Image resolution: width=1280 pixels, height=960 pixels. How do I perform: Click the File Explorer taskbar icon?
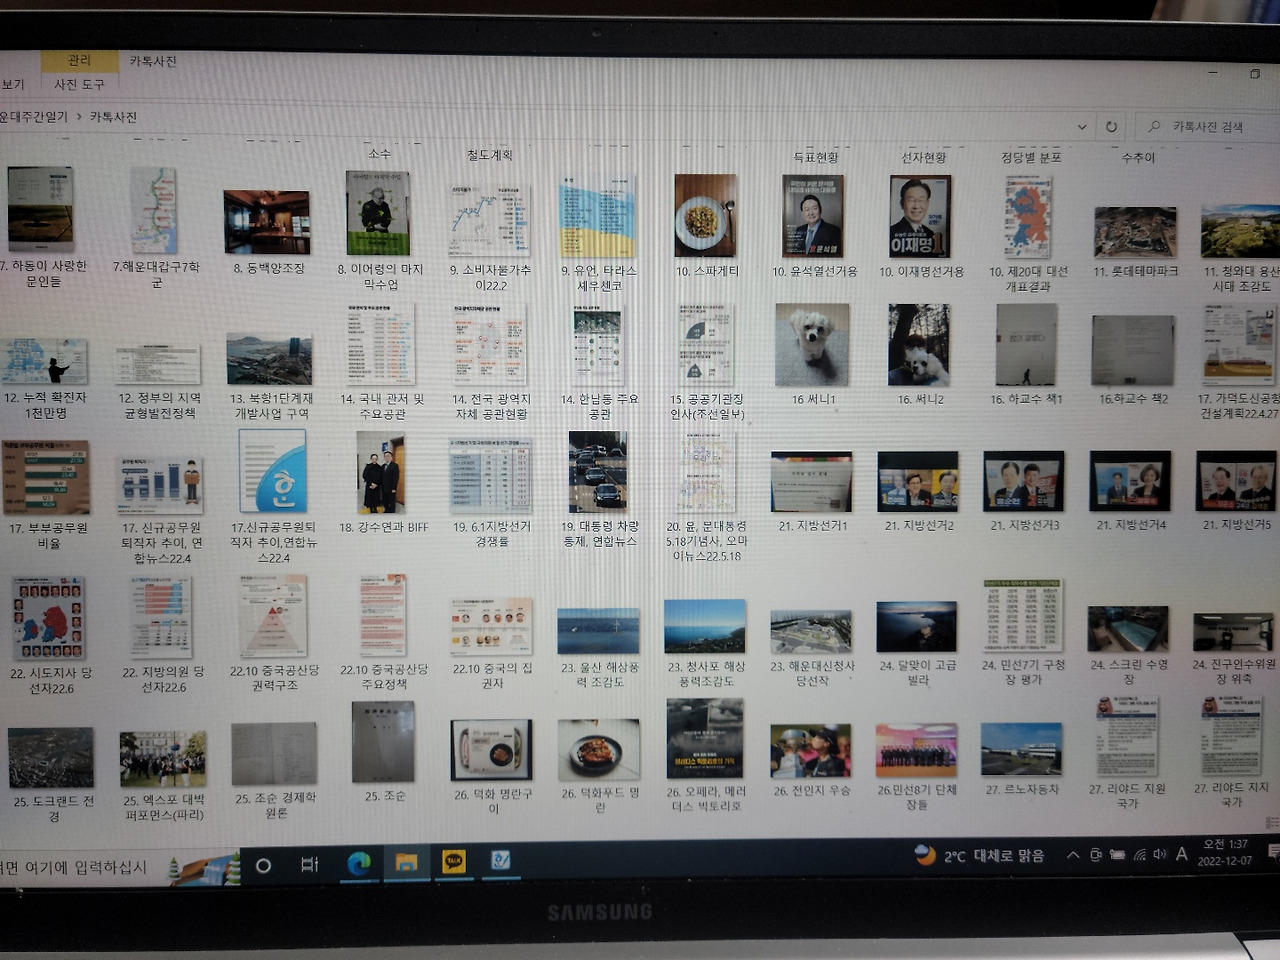[406, 862]
